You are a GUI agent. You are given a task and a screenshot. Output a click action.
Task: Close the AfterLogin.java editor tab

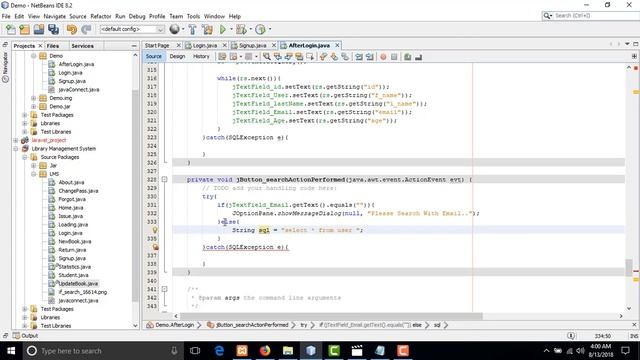337,45
